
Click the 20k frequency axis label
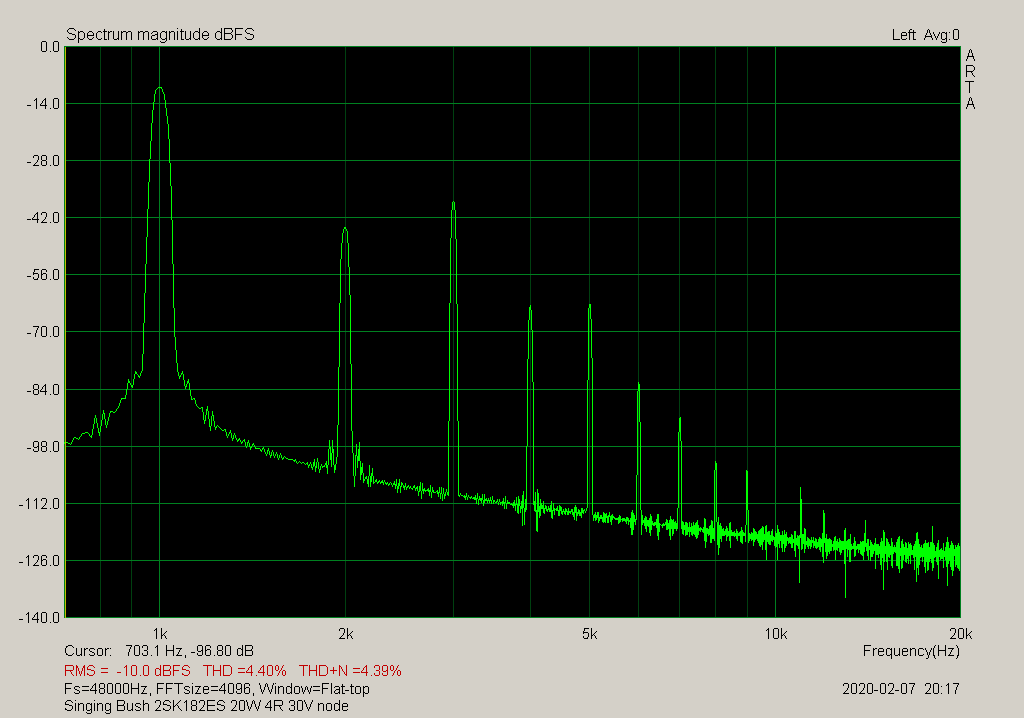coord(961,634)
